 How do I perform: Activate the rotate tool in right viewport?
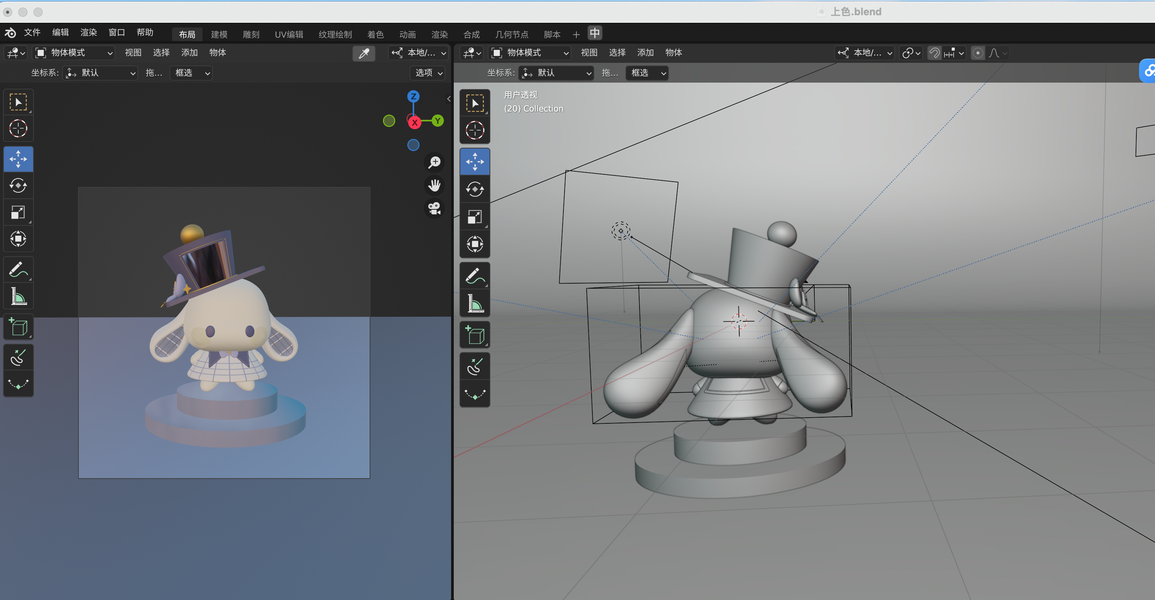pos(475,189)
